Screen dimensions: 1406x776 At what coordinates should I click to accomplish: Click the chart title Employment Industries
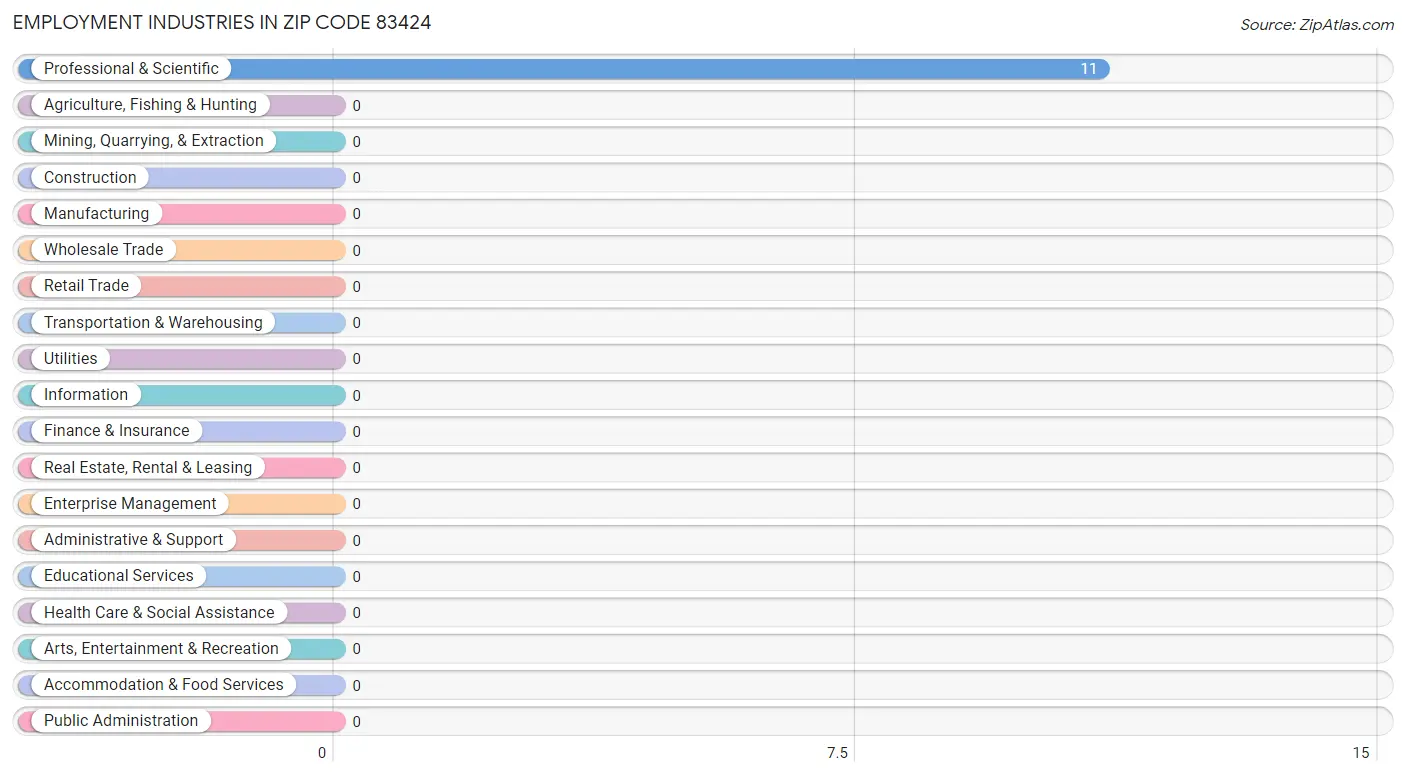click(222, 22)
